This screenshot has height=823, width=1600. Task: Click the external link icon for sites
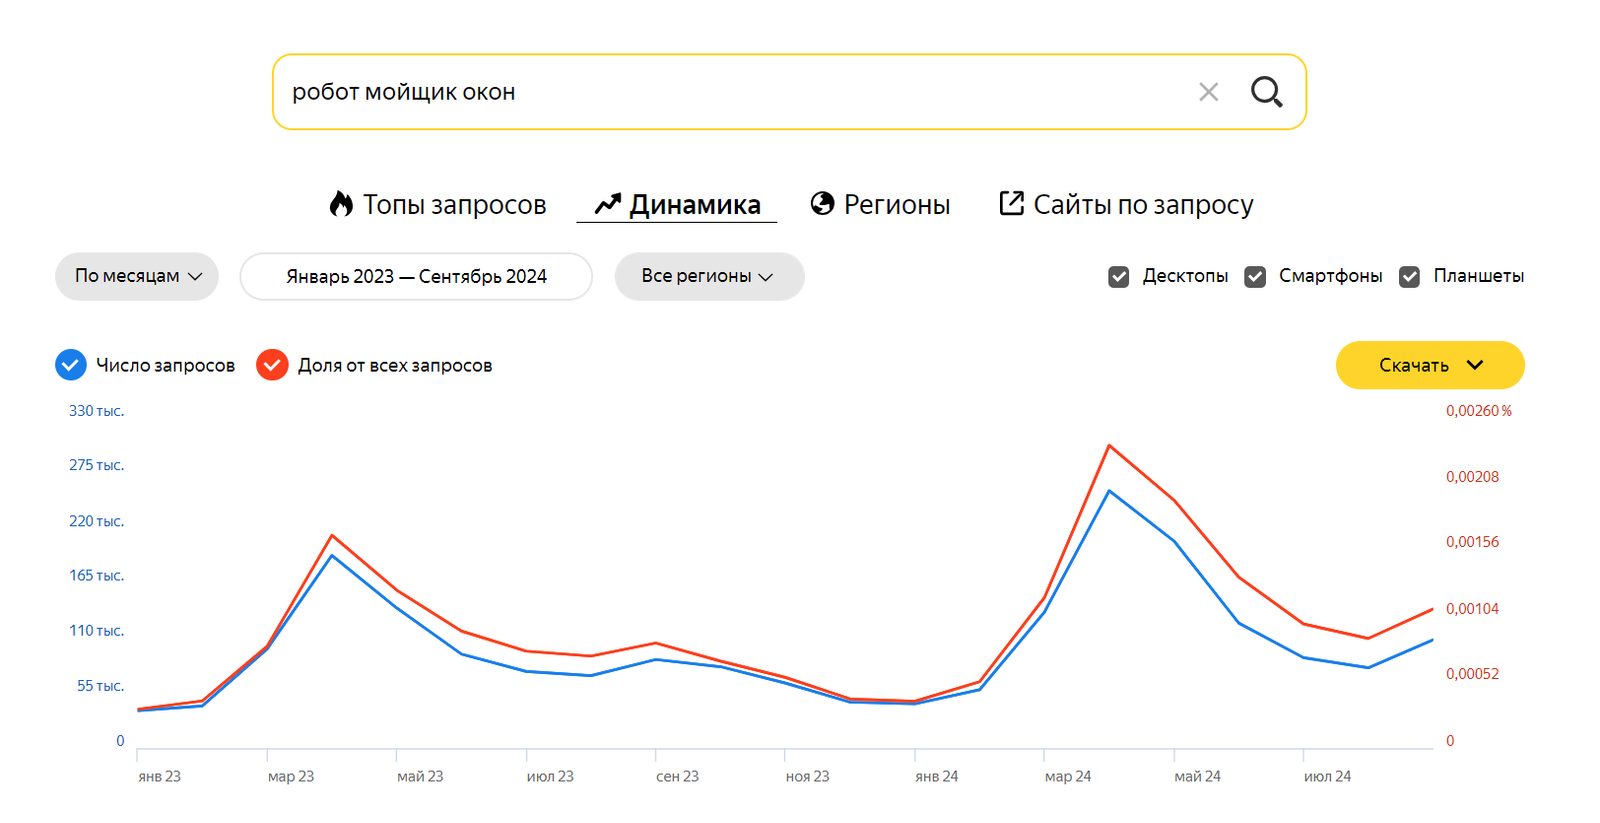[1011, 203]
